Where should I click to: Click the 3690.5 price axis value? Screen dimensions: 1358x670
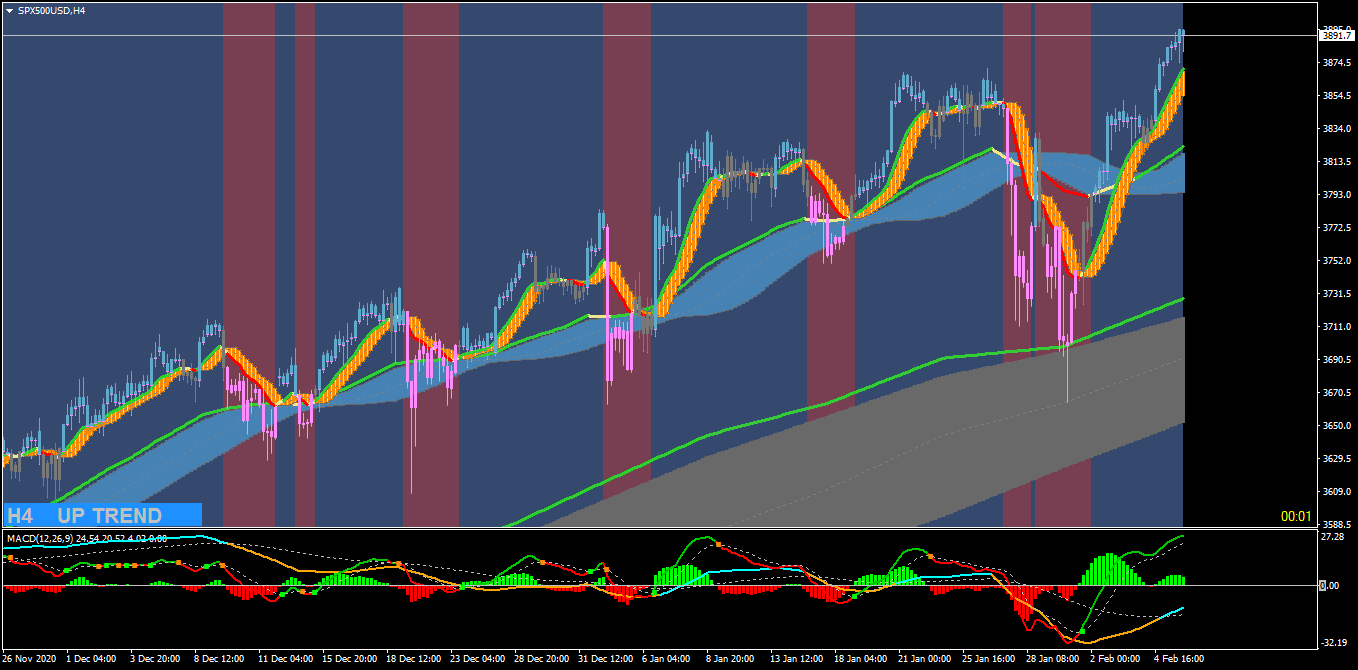1337,360
